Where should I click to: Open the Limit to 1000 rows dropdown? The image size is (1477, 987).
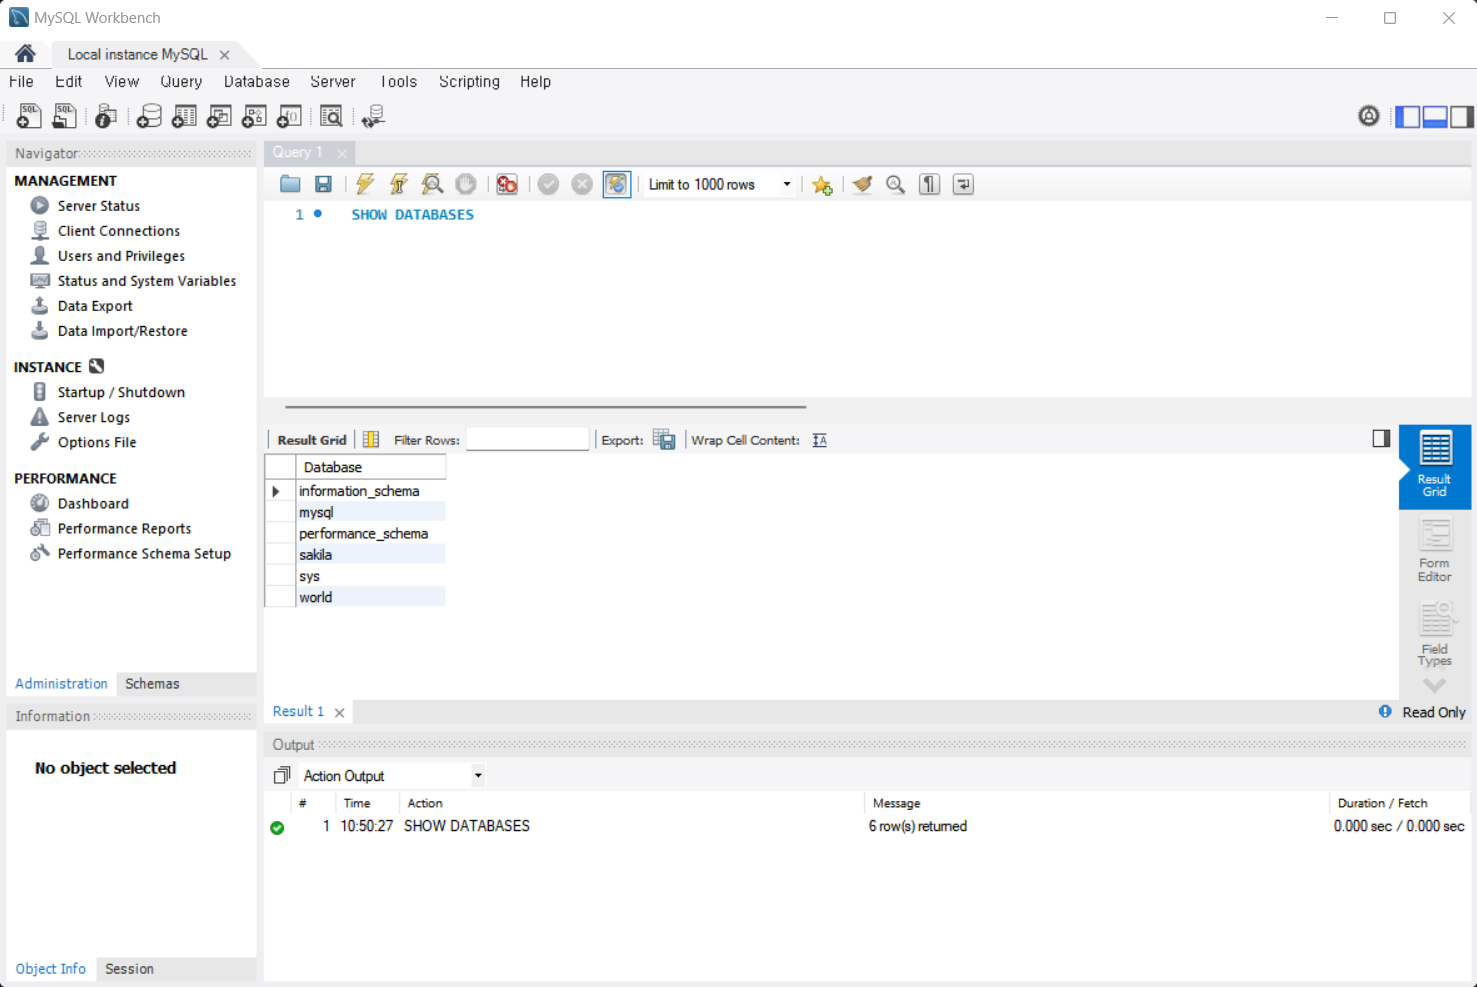click(x=720, y=184)
